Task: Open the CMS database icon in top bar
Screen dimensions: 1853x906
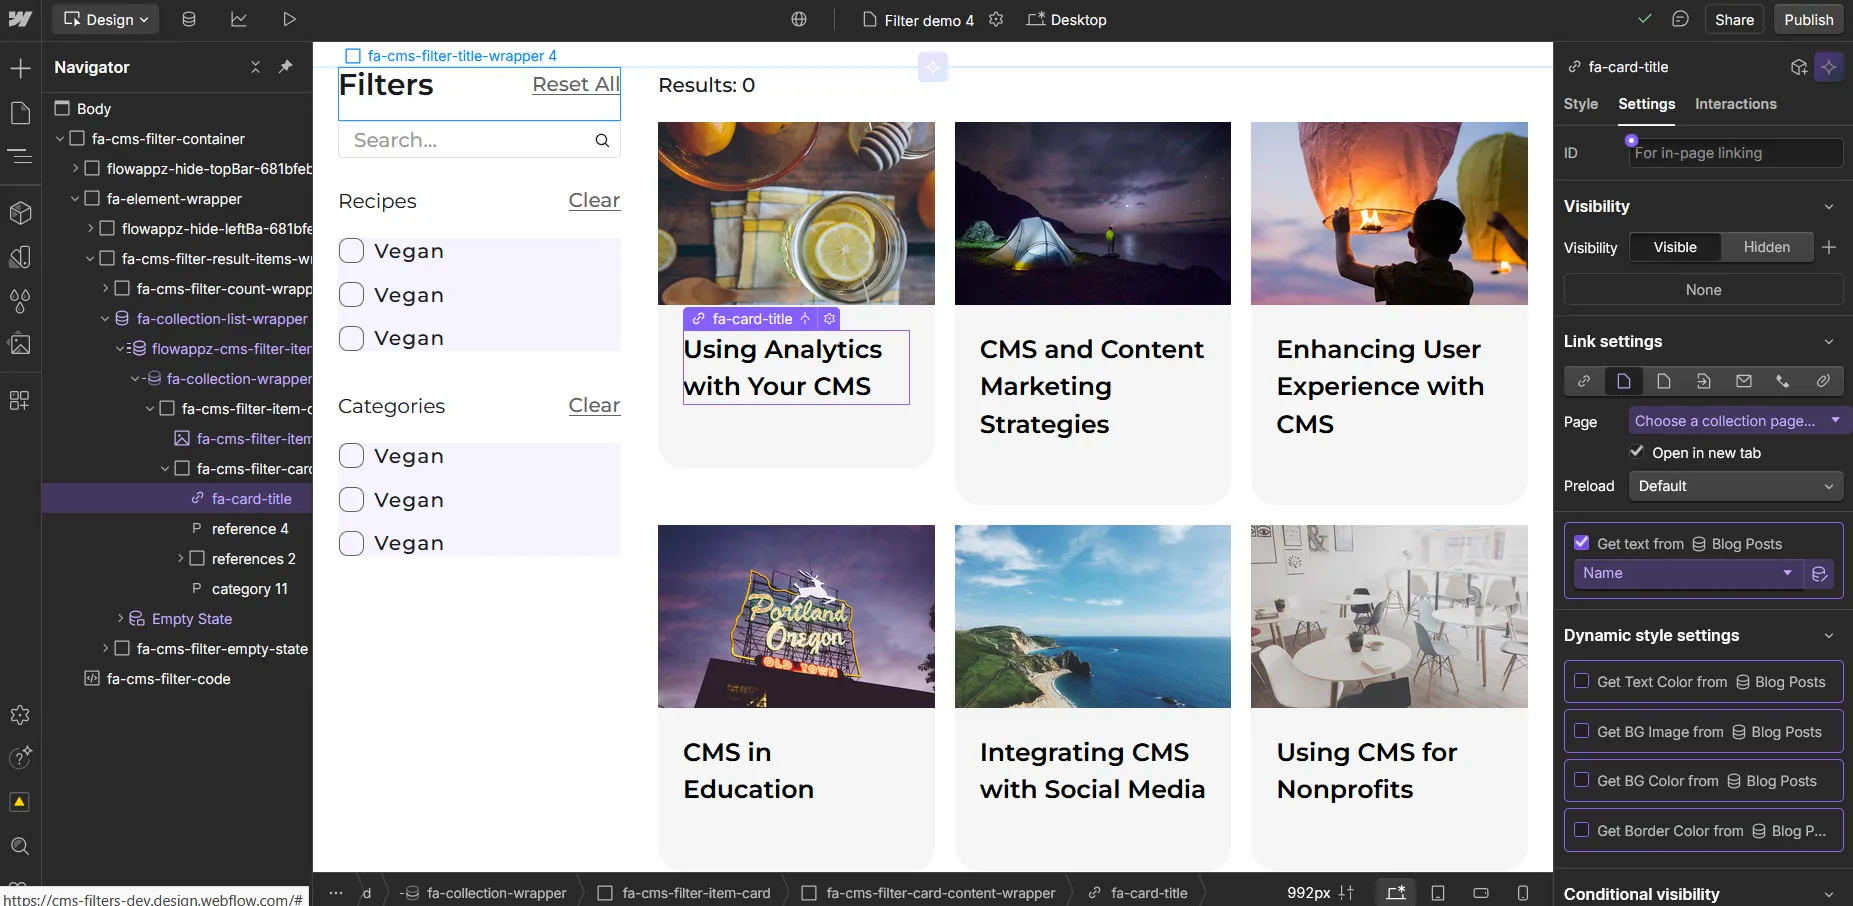Action: [x=189, y=19]
